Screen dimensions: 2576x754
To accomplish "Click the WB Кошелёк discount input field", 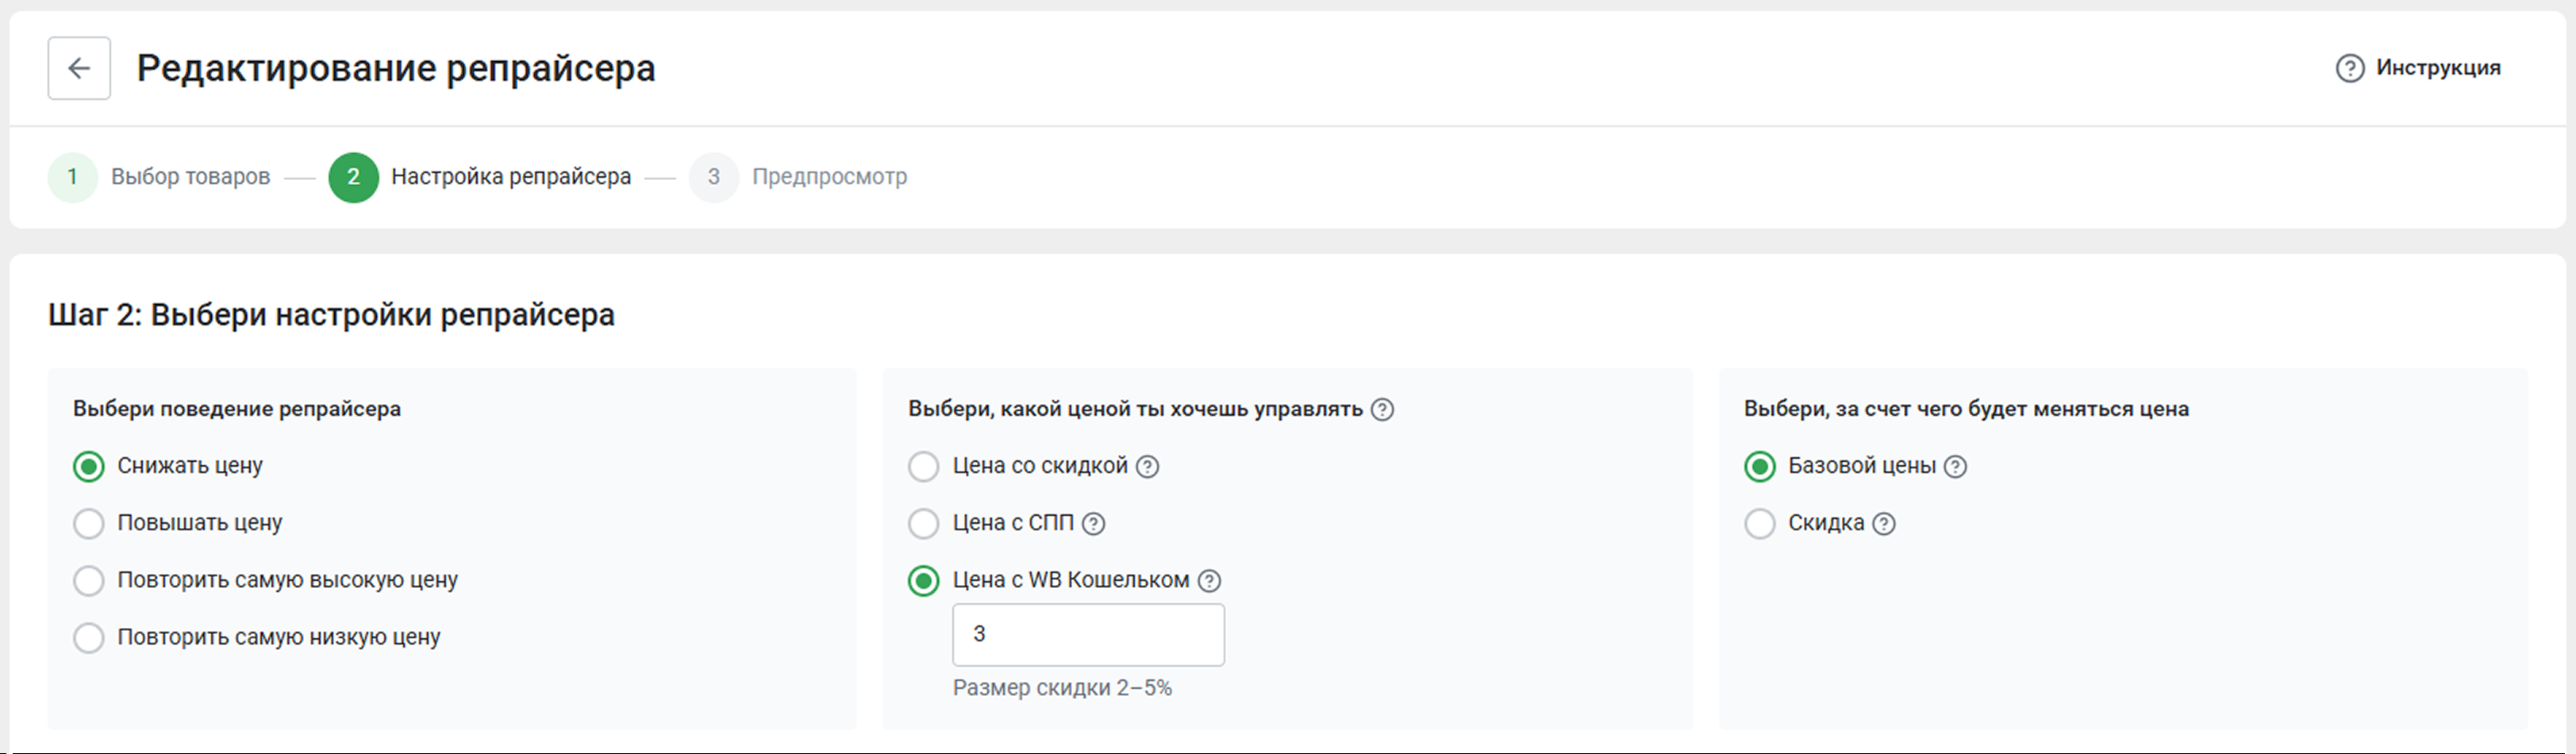I will [x=1088, y=635].
